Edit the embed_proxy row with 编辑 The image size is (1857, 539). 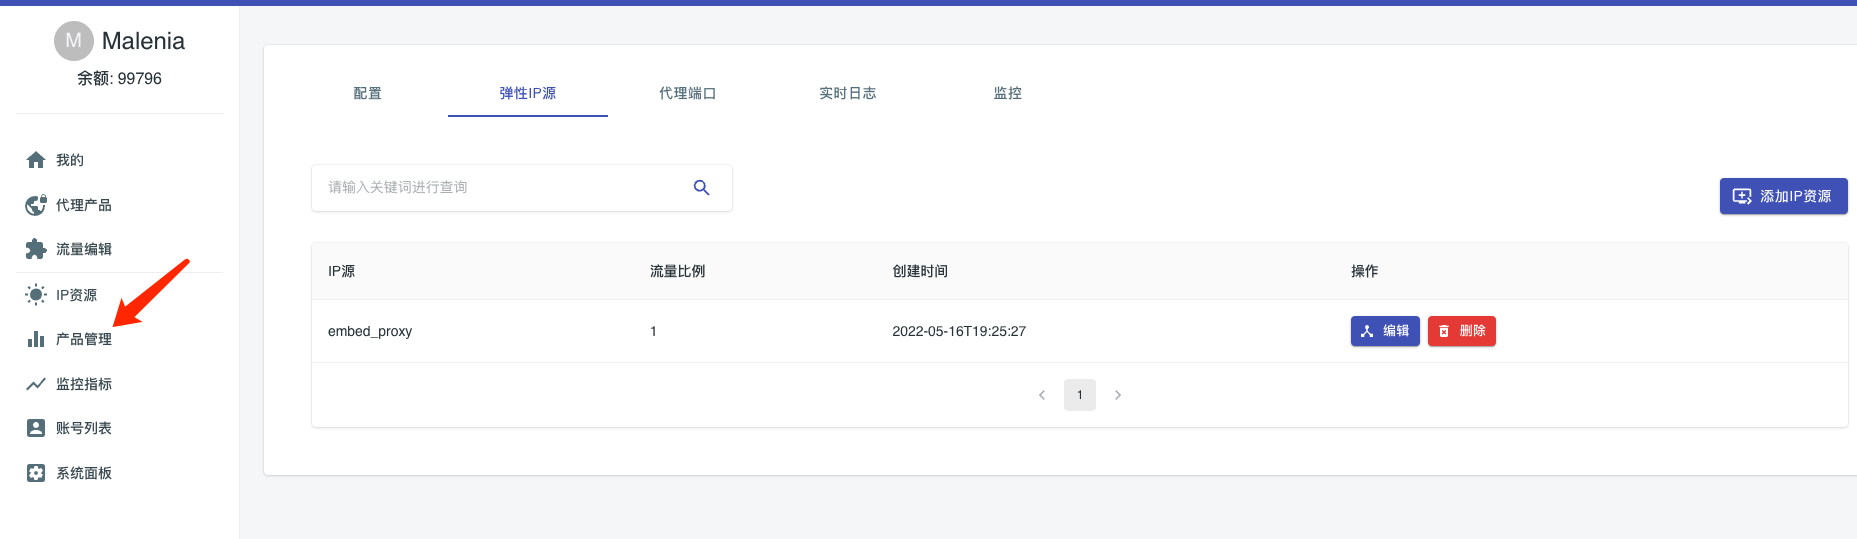pos(1384,331)
